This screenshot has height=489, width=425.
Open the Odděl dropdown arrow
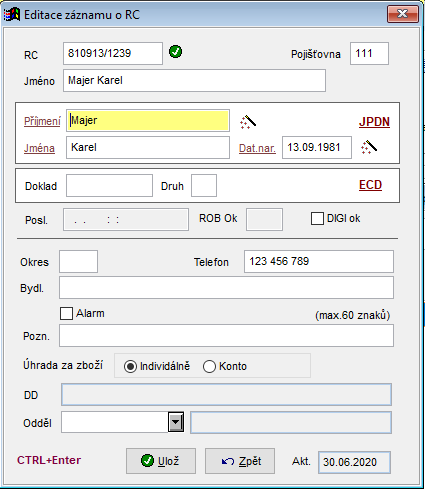176,422
